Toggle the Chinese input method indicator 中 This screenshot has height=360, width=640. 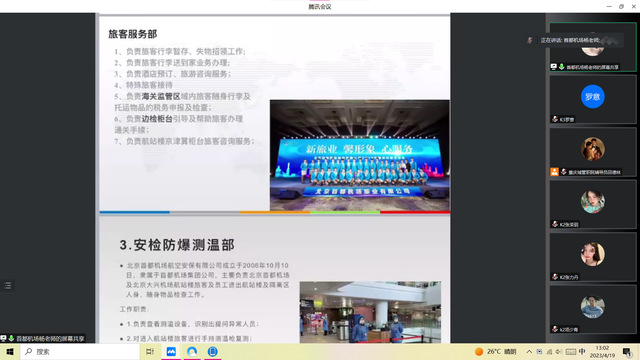coord(582,351)
